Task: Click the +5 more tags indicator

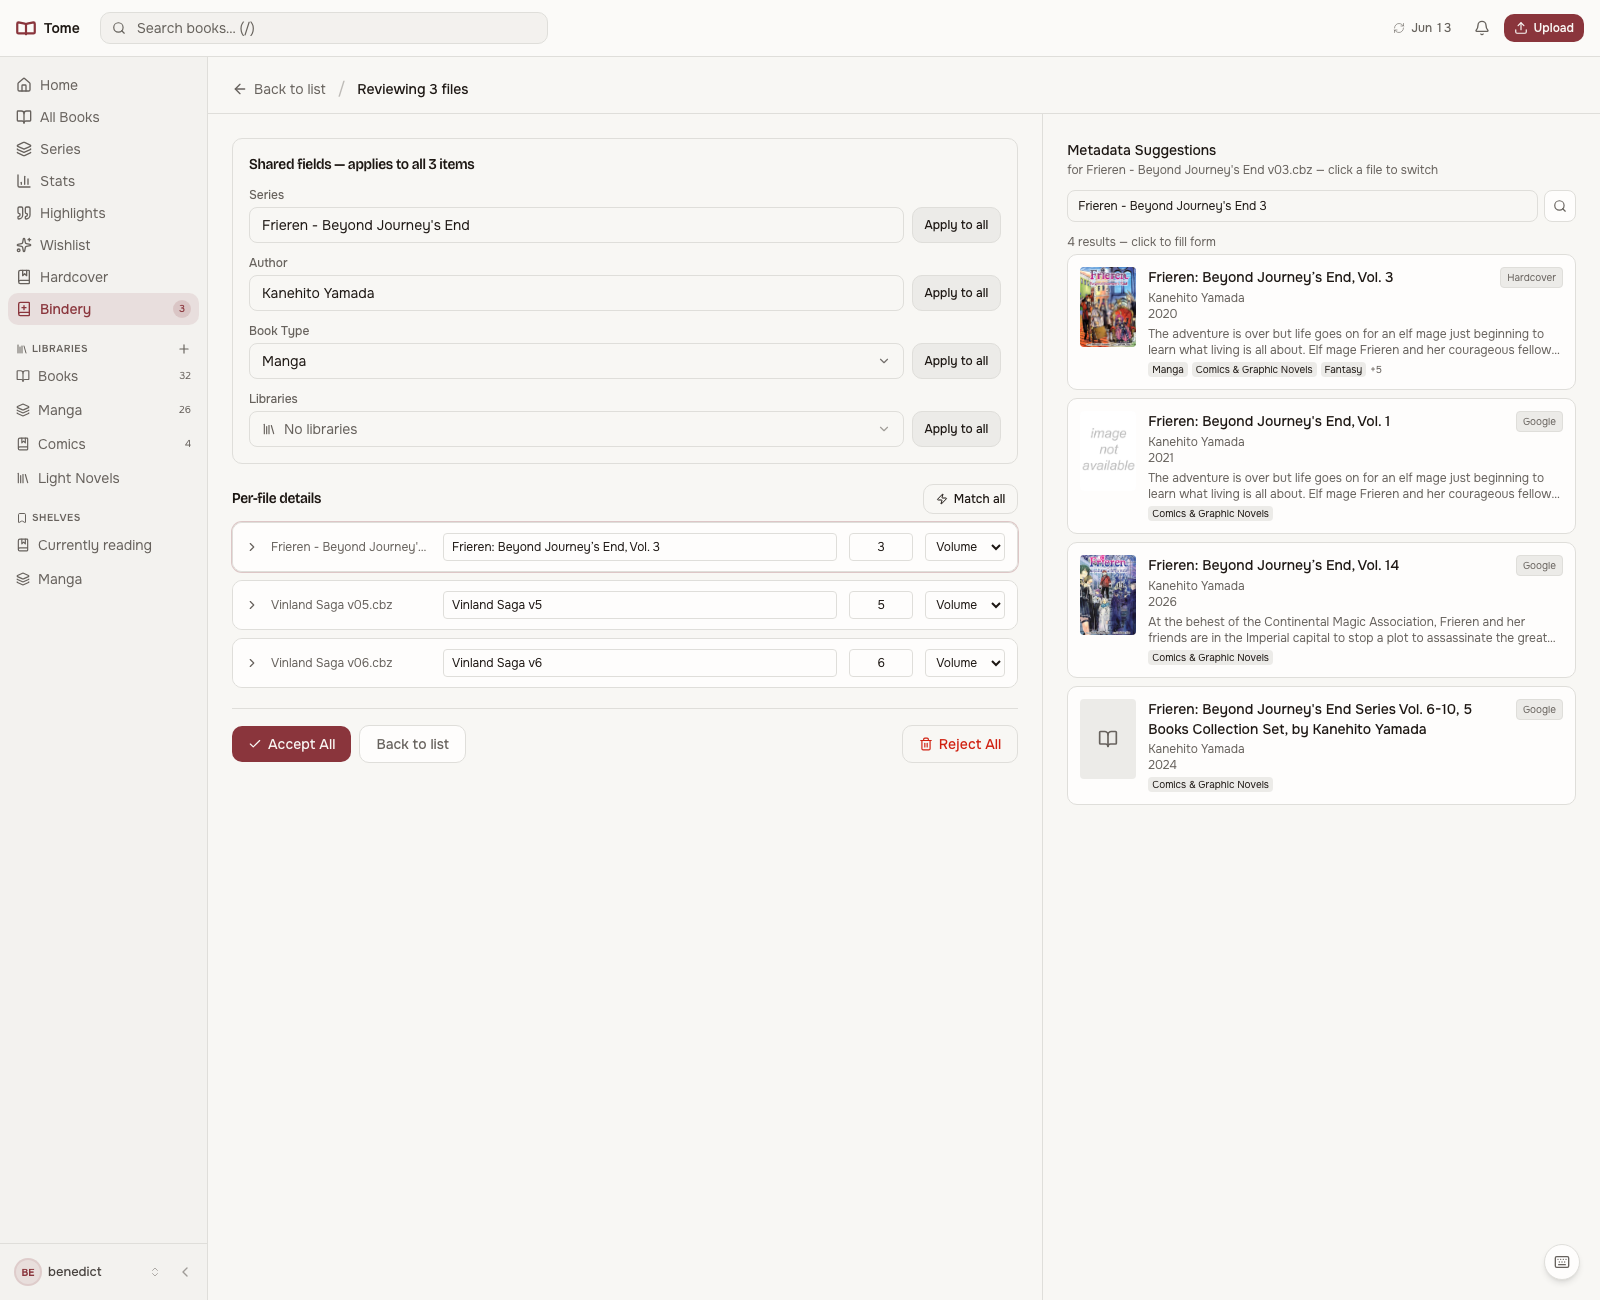Action: 1376,369
